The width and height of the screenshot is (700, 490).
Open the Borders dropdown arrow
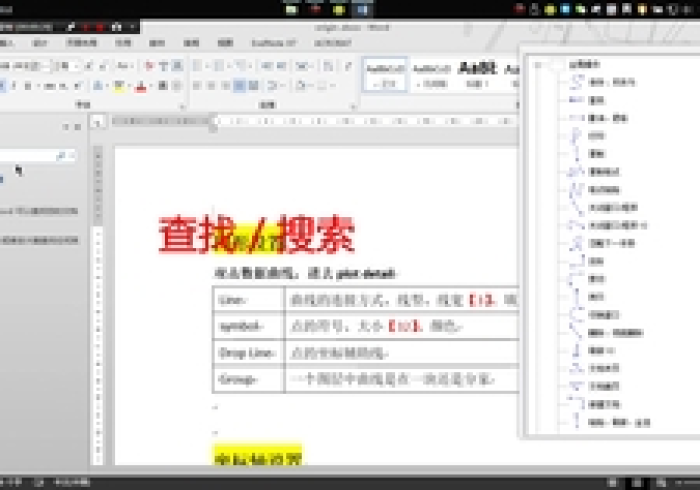tap(332, 85)
